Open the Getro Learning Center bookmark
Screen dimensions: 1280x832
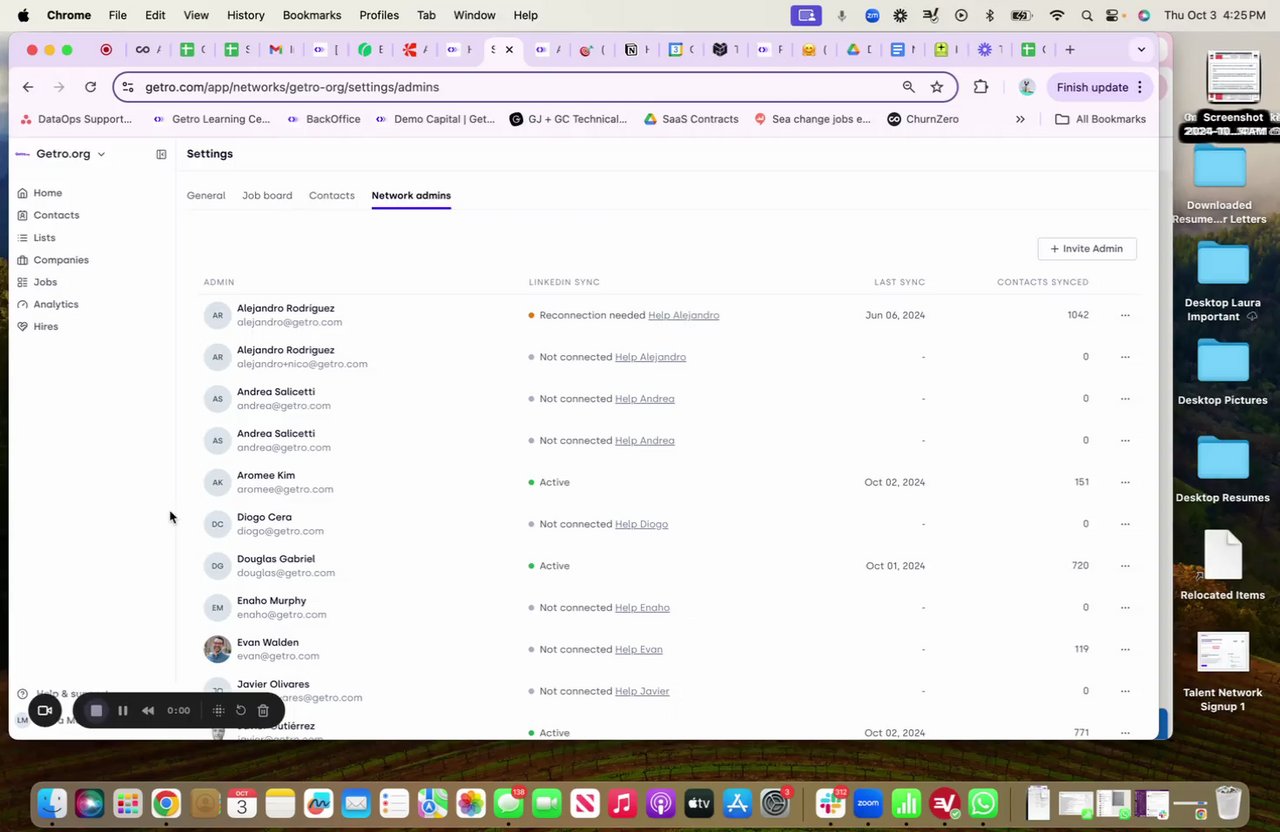pyautogui.click(x=211, y=119)
